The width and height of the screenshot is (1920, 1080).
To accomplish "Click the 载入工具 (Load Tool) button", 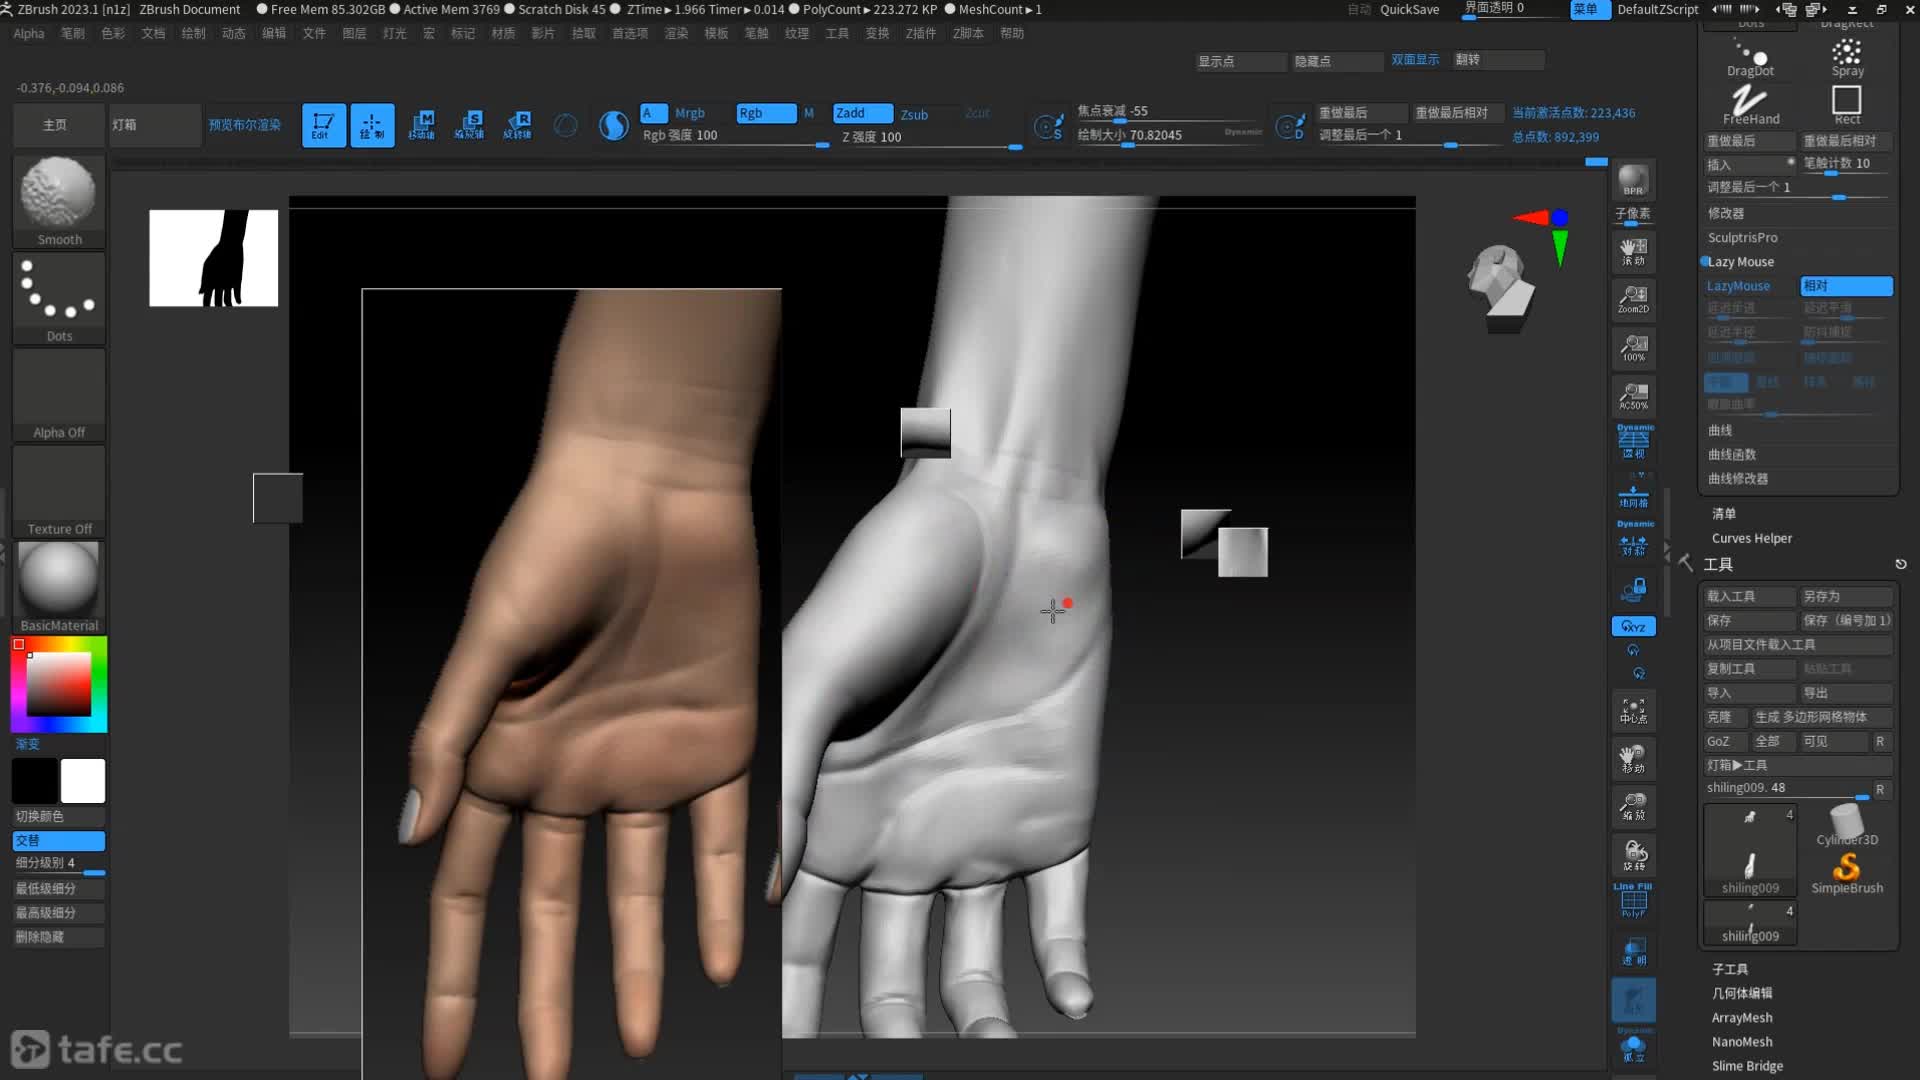I will 1750,596.
